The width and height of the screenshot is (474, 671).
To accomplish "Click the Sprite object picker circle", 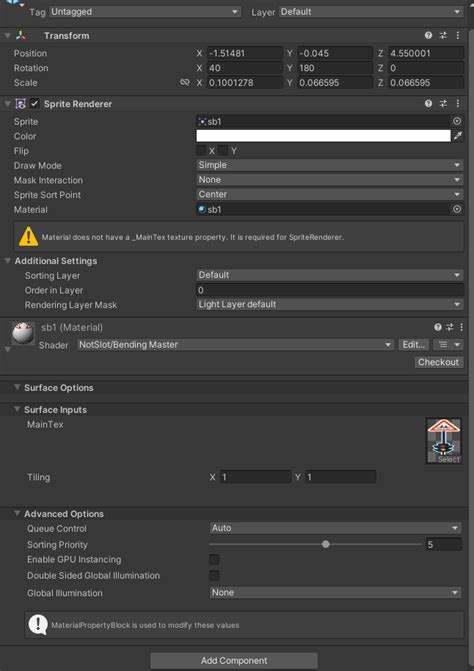I will point(457,122).
